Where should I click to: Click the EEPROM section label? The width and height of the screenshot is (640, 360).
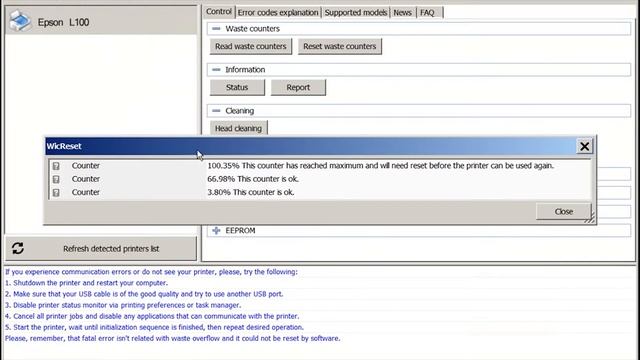pyautogui.click(x=240, y=231)
